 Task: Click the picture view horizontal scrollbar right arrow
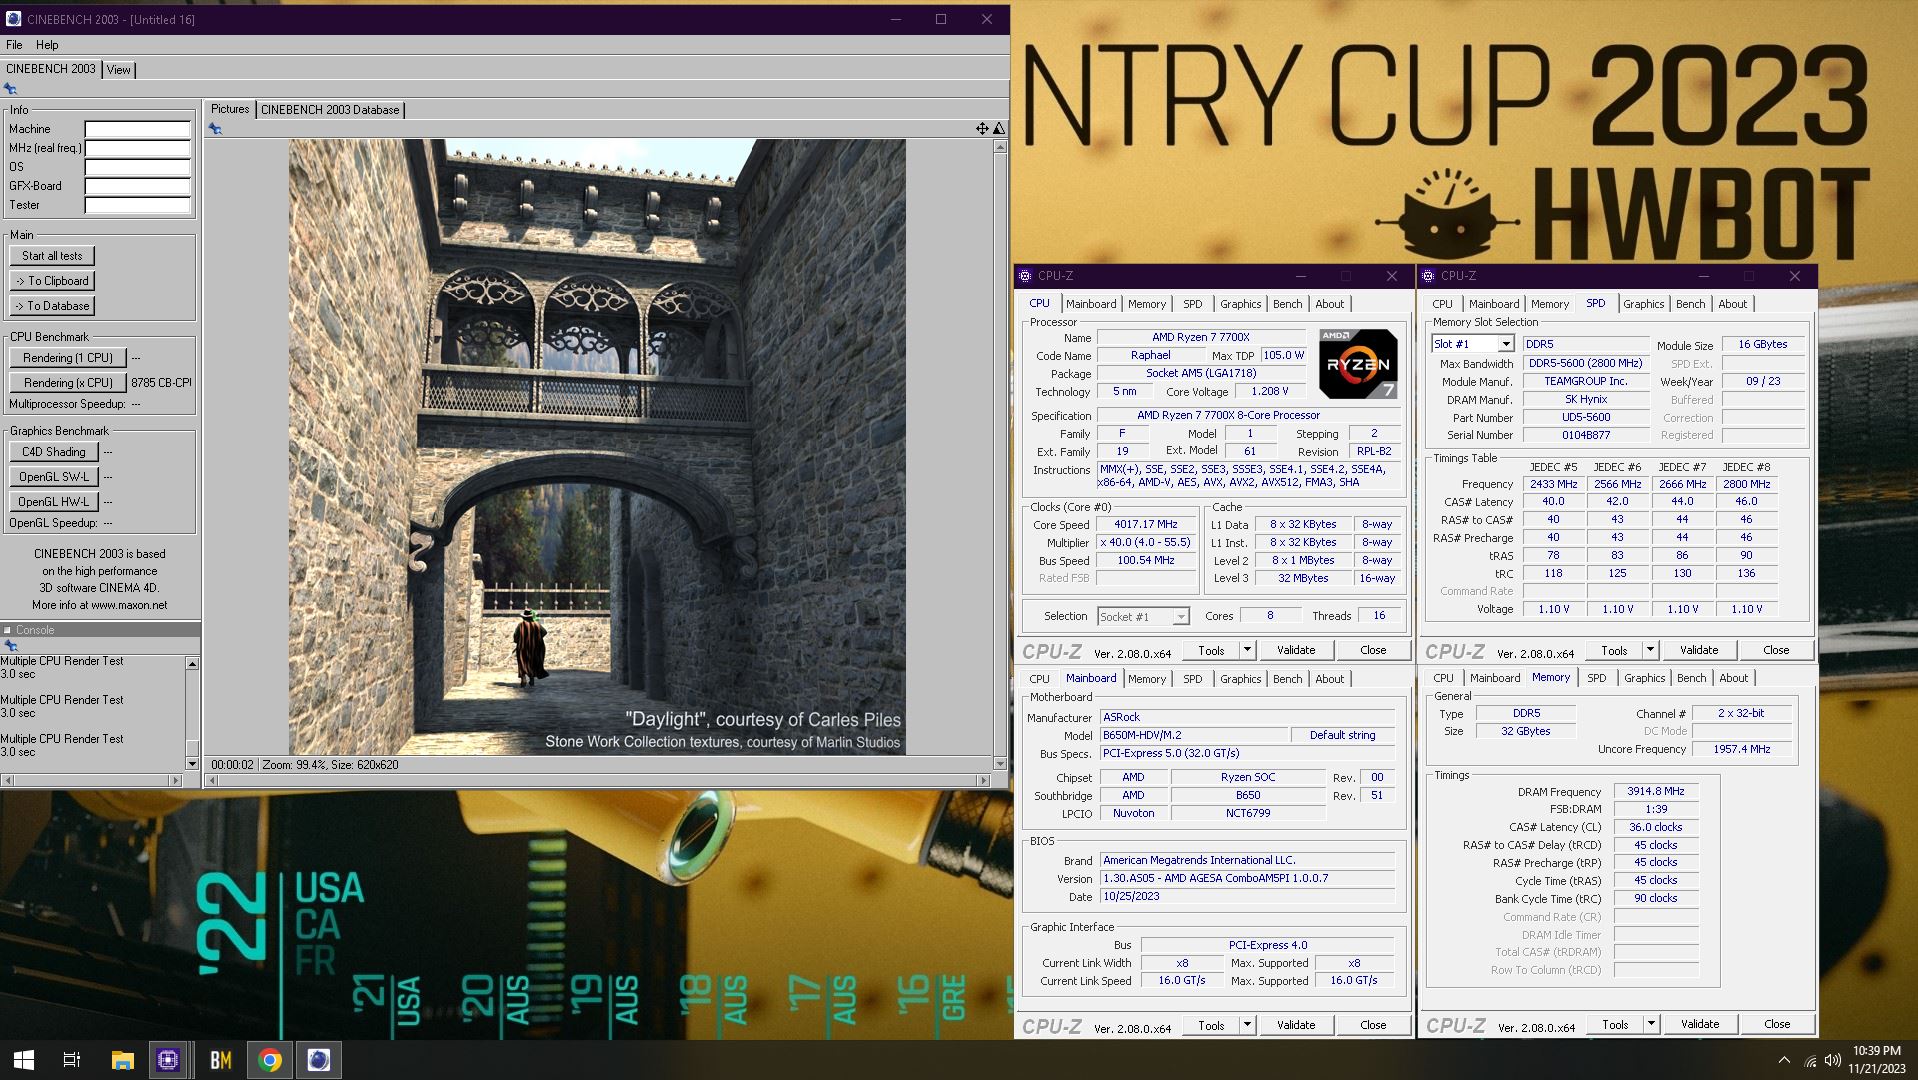click(x=985, y=780)
